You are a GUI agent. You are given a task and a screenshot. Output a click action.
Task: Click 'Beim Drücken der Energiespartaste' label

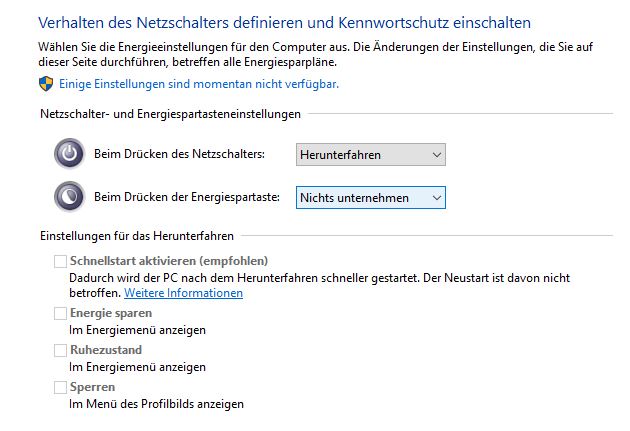pos(187,197)
